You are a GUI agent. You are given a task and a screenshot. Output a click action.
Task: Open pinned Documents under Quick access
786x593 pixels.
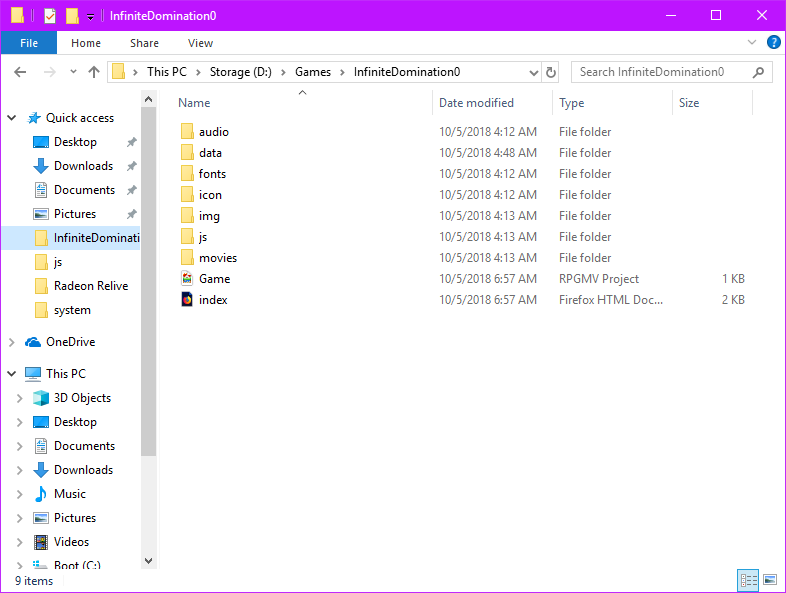click(84, 190)
